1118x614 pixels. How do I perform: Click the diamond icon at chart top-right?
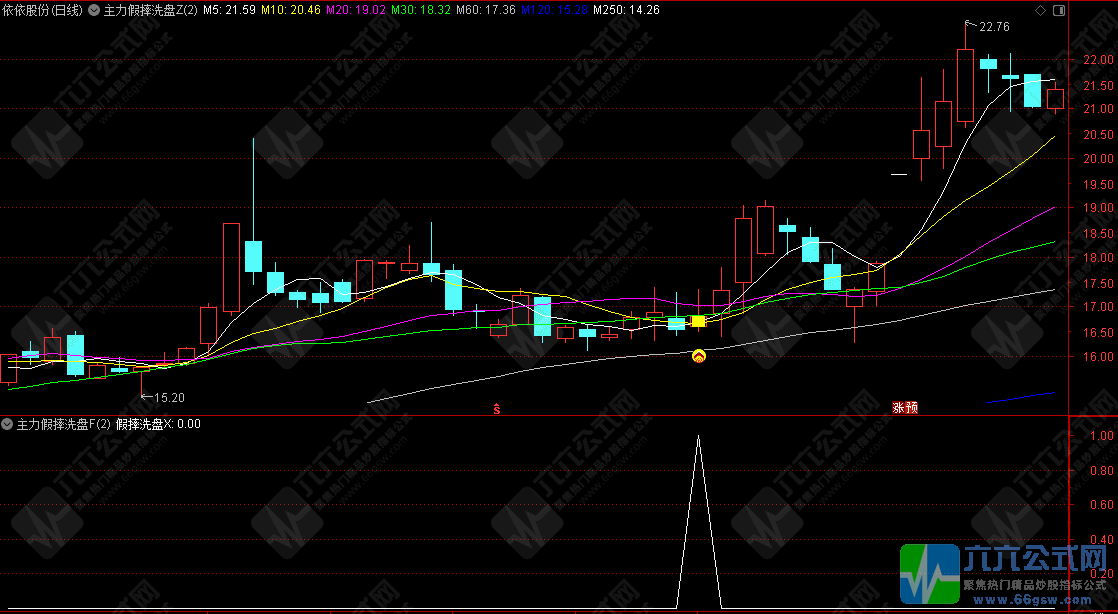pos(1039,10)
